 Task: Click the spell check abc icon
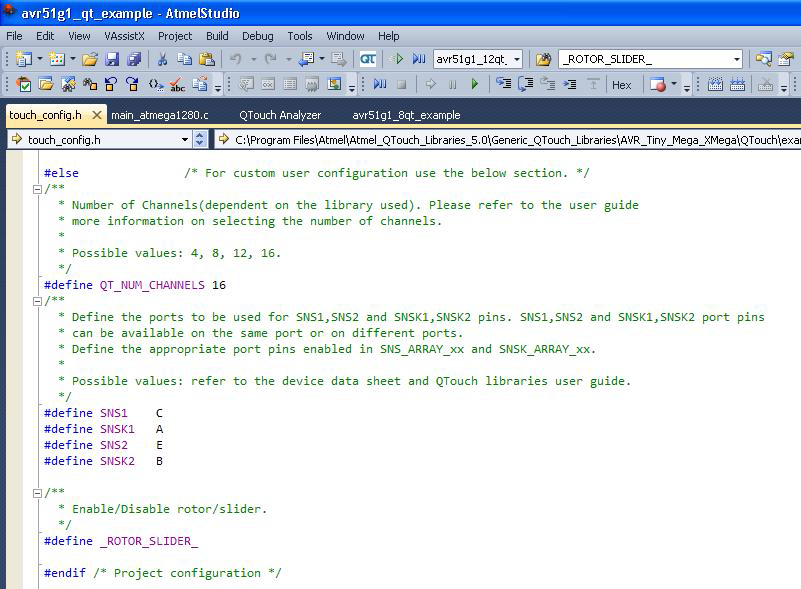tap(177, 85)
